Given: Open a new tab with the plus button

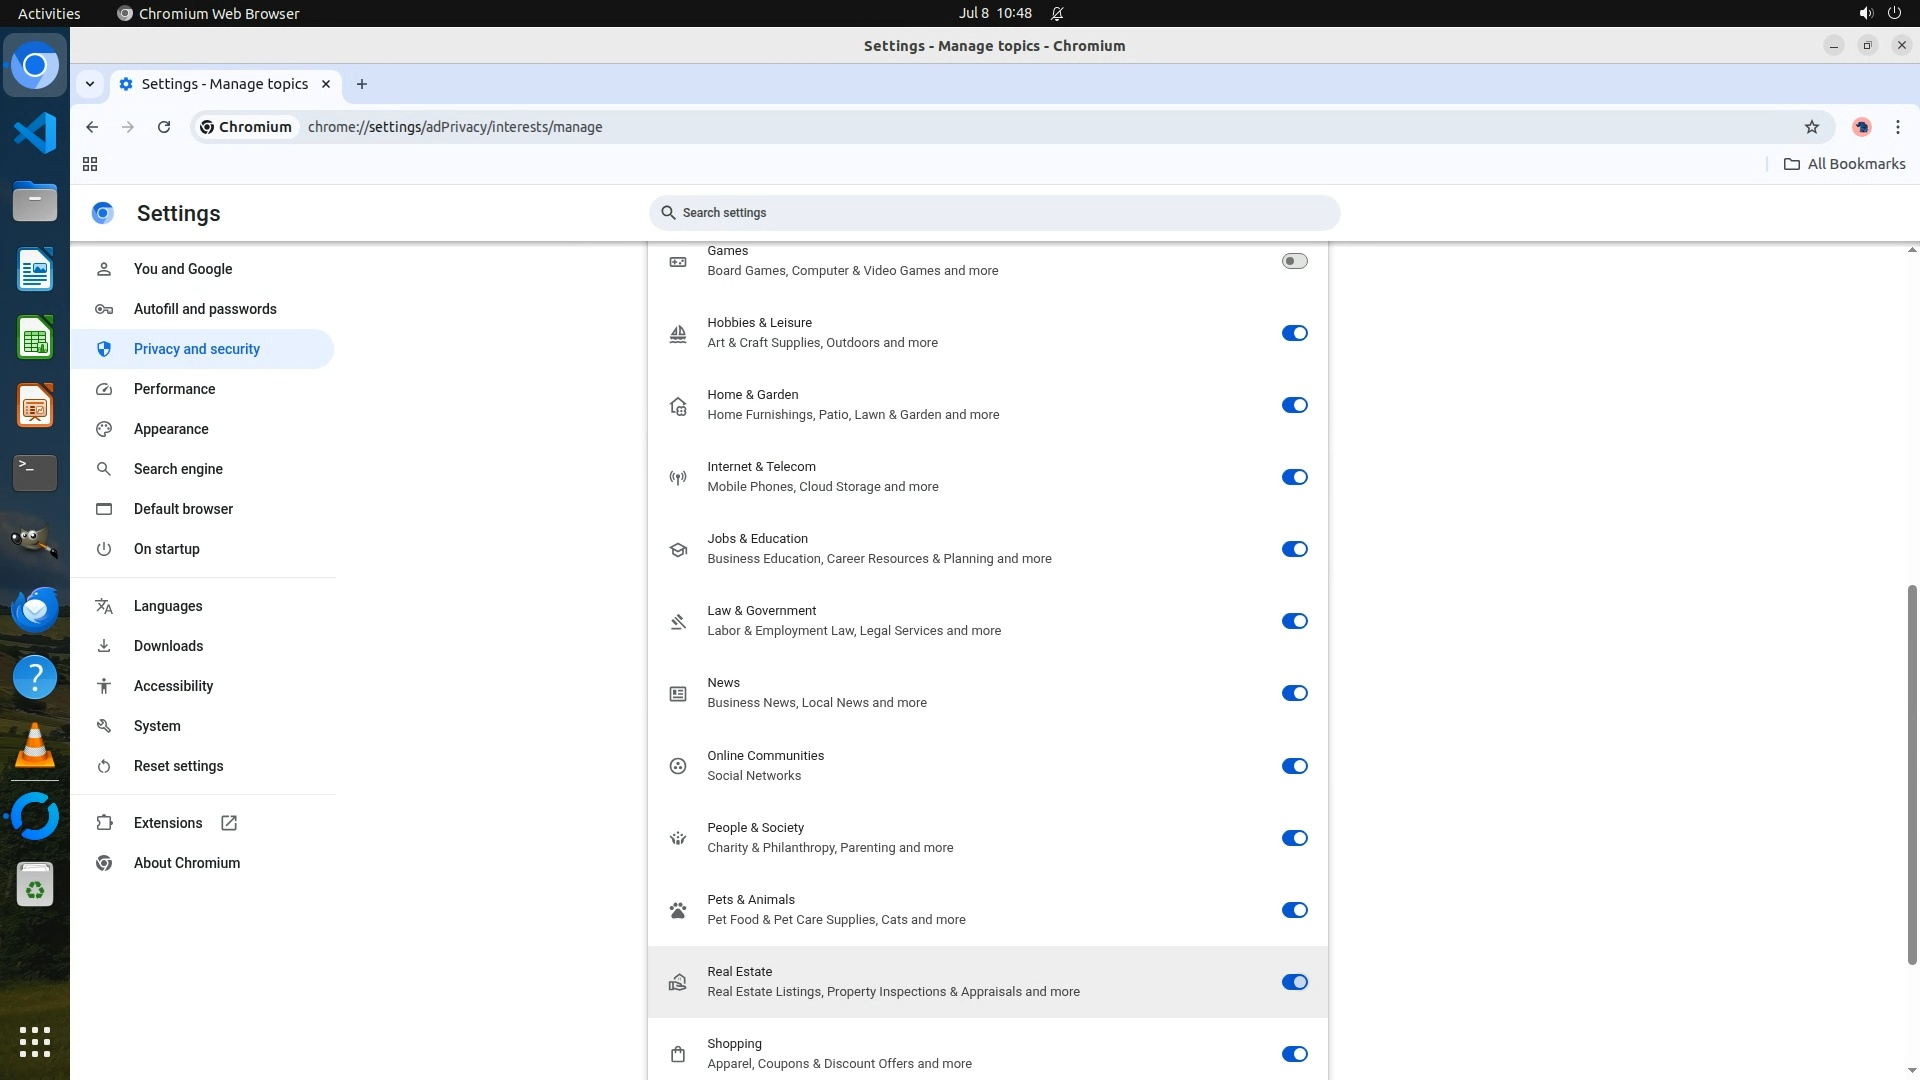Looking at the screenshot, I should [x=362, y=84].
